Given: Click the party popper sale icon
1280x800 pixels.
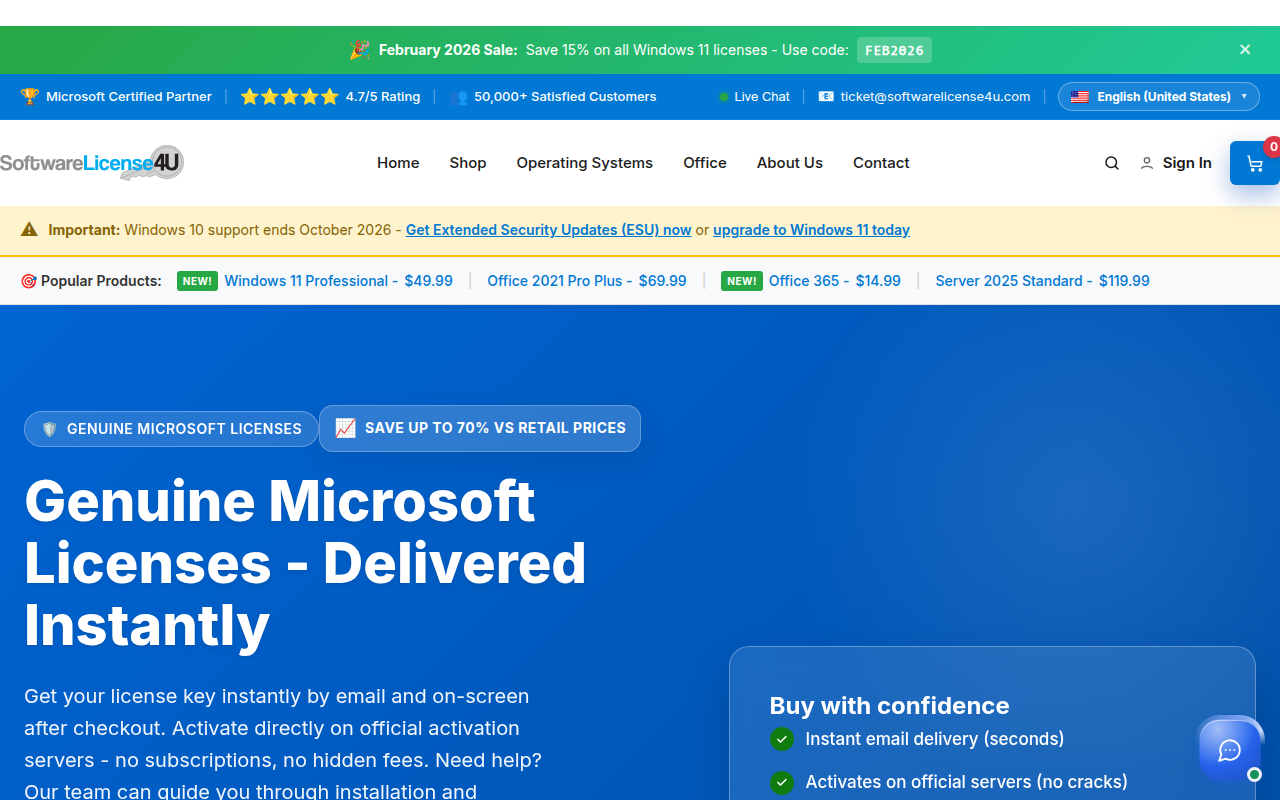Looking at the screenshot, I should coord(360,50).
